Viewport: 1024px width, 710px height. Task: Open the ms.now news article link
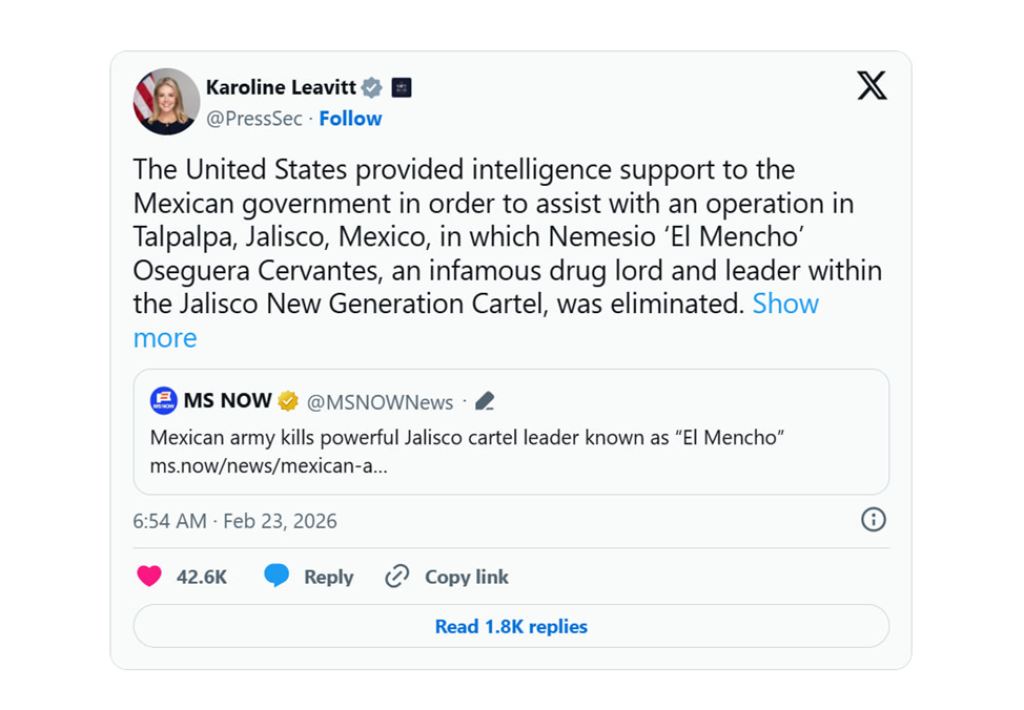click(268, 466)
